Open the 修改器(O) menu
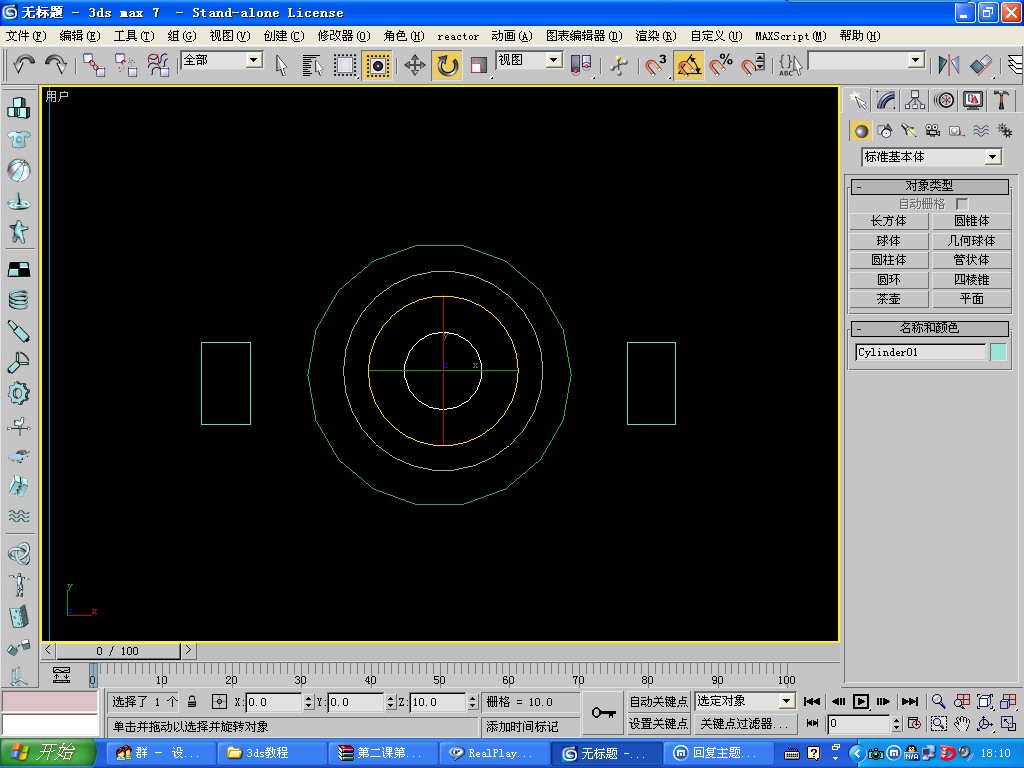Screen dimensions: 1024x768 [344, 36]
